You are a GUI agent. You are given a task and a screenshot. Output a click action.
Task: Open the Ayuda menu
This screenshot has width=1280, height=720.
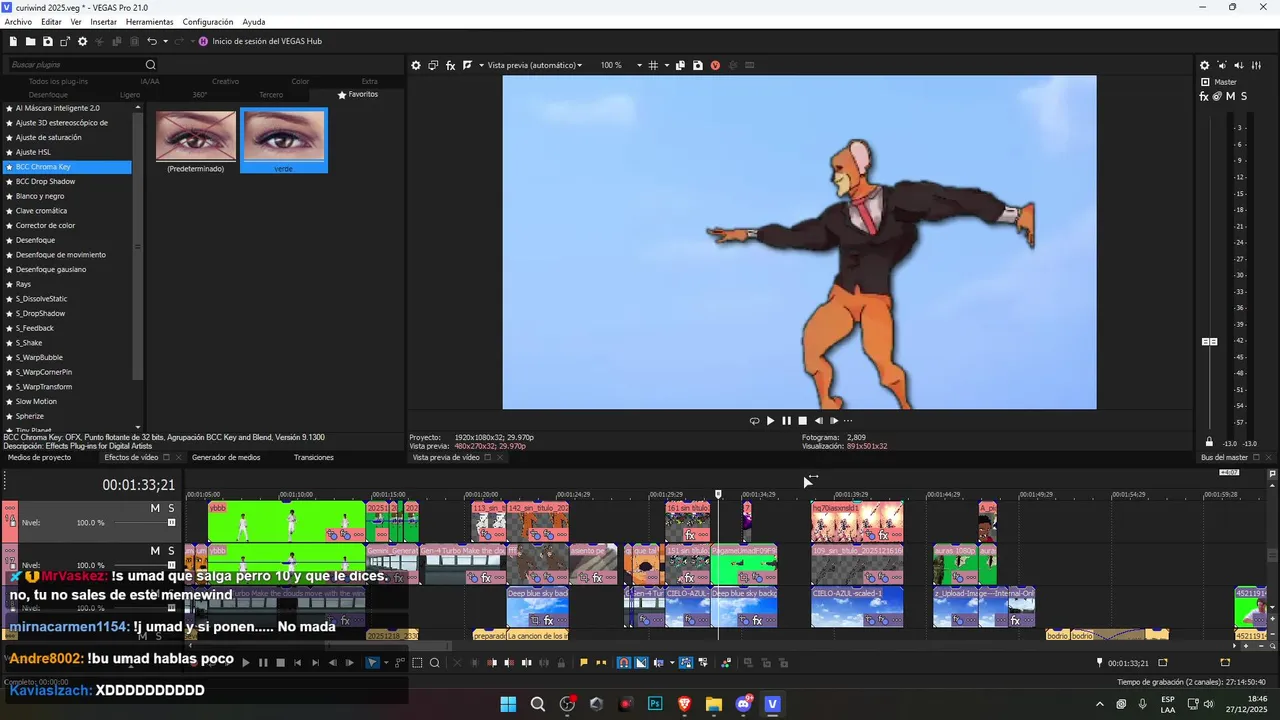click(254, 21)
